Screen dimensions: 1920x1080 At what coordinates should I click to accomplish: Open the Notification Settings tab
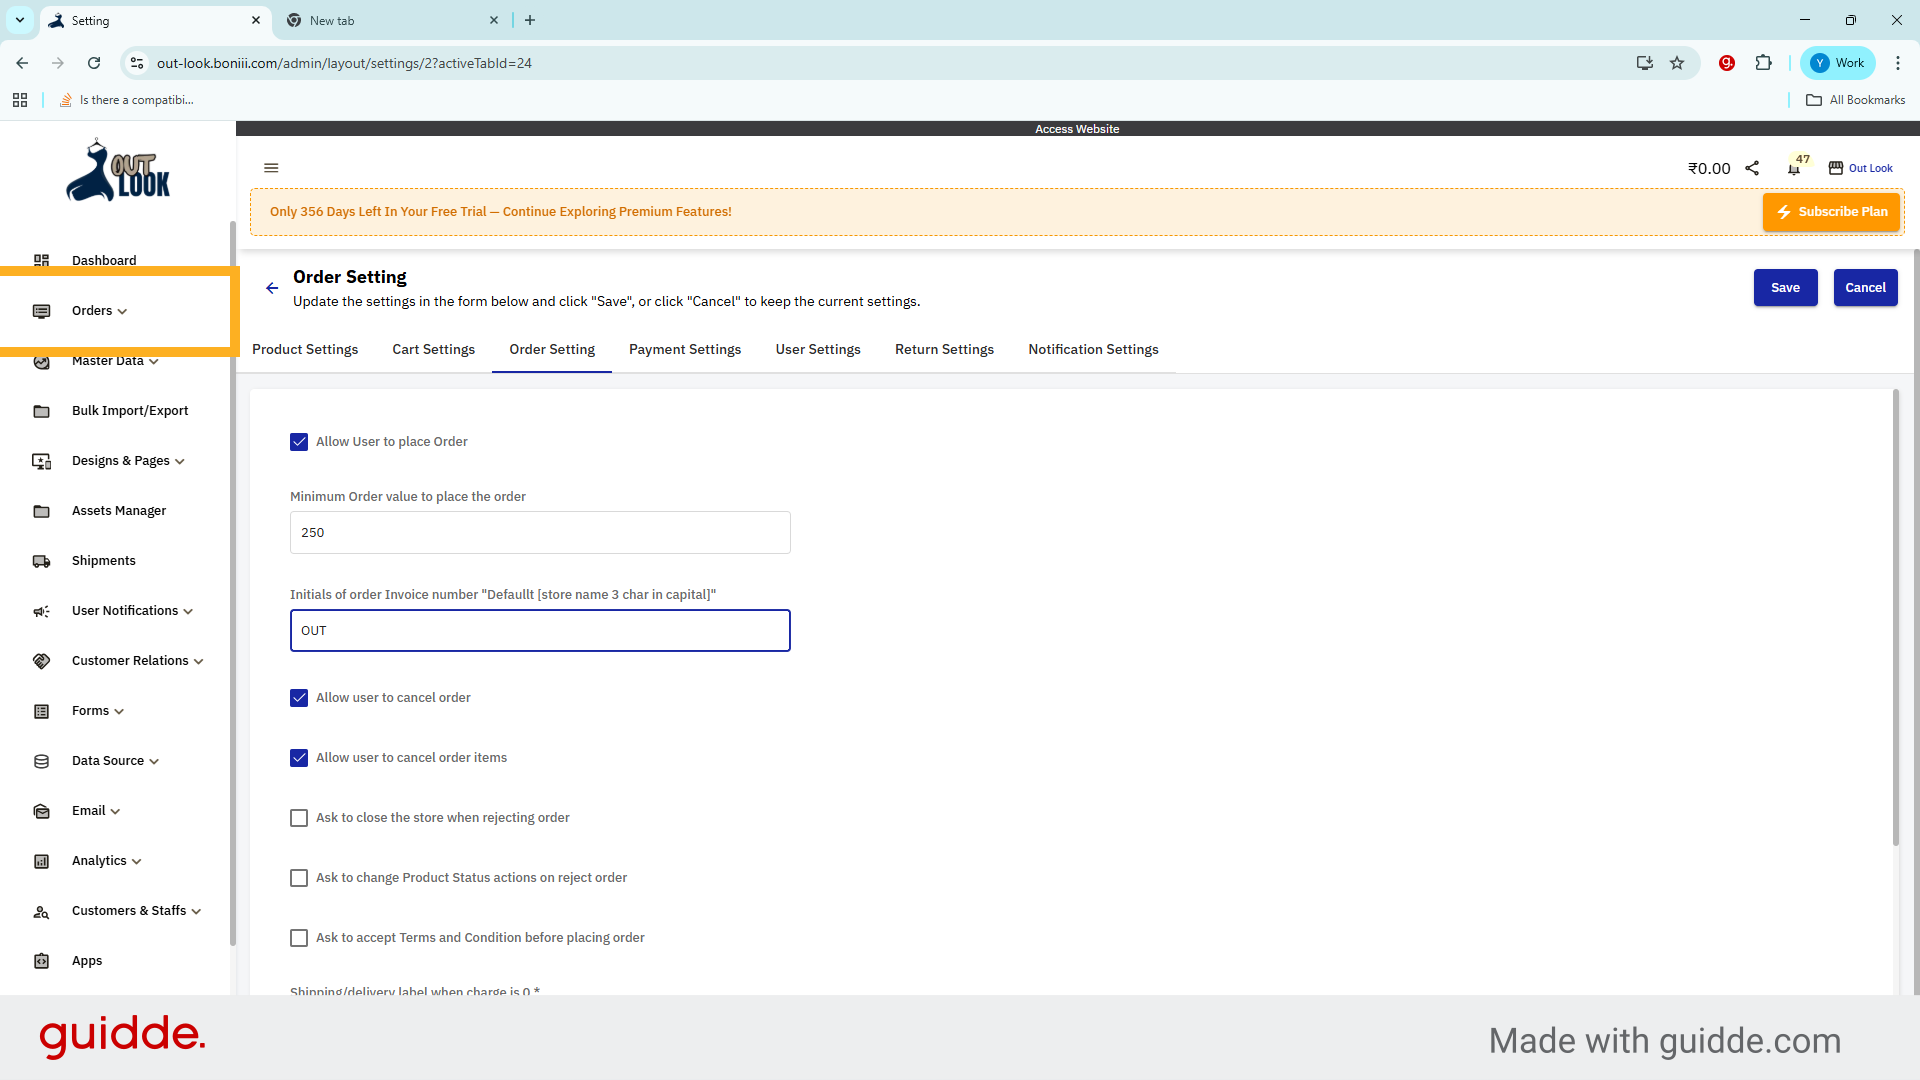pyautogui.click(x=1093, y=349)
